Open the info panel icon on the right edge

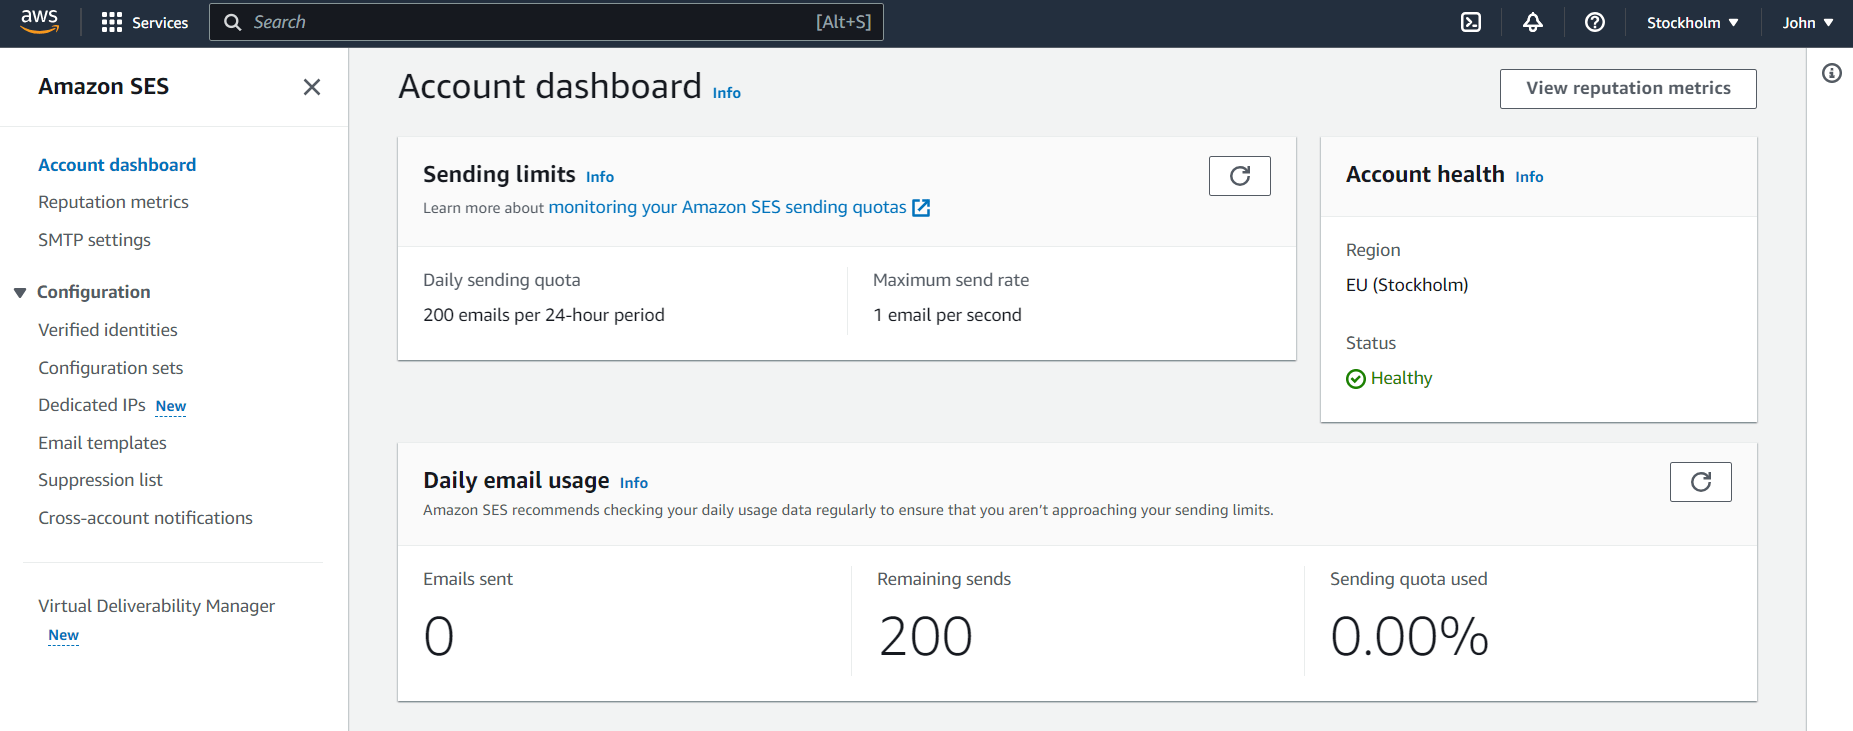click(1832, 73)
